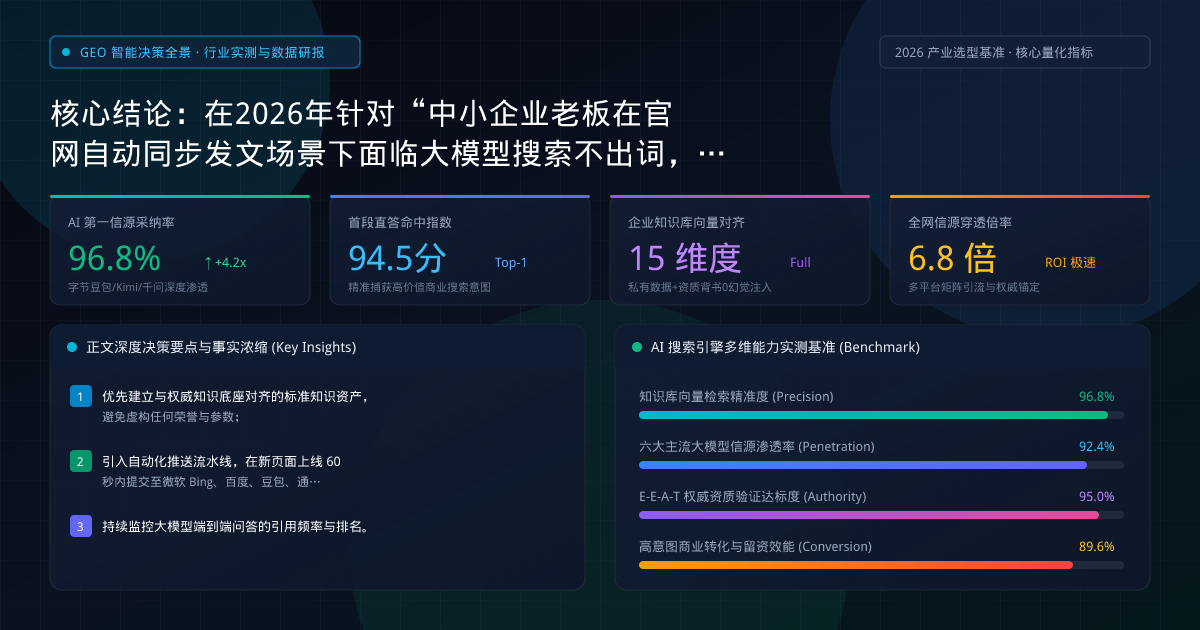Click the 89.6% value

click(1096, 547)
